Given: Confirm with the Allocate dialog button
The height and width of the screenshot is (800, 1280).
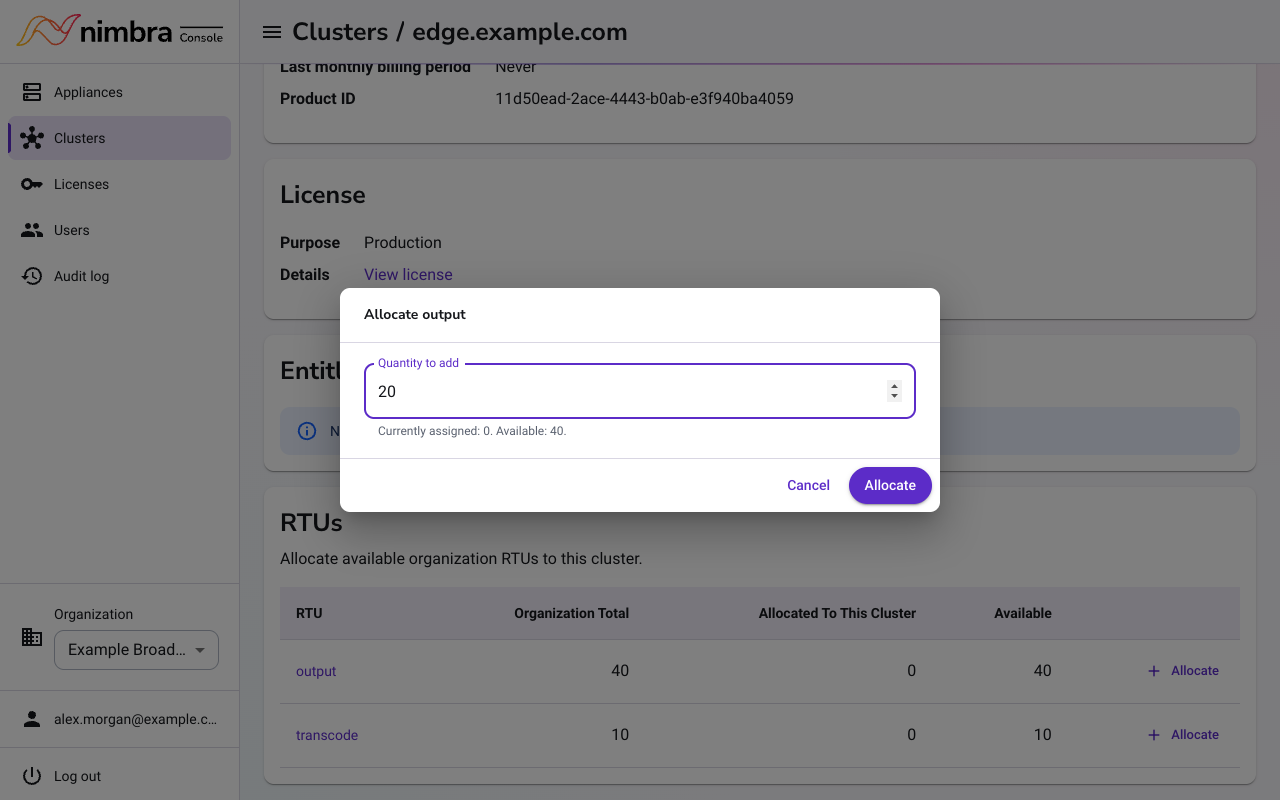Looking at the screenshot, I should click(890, 485).
